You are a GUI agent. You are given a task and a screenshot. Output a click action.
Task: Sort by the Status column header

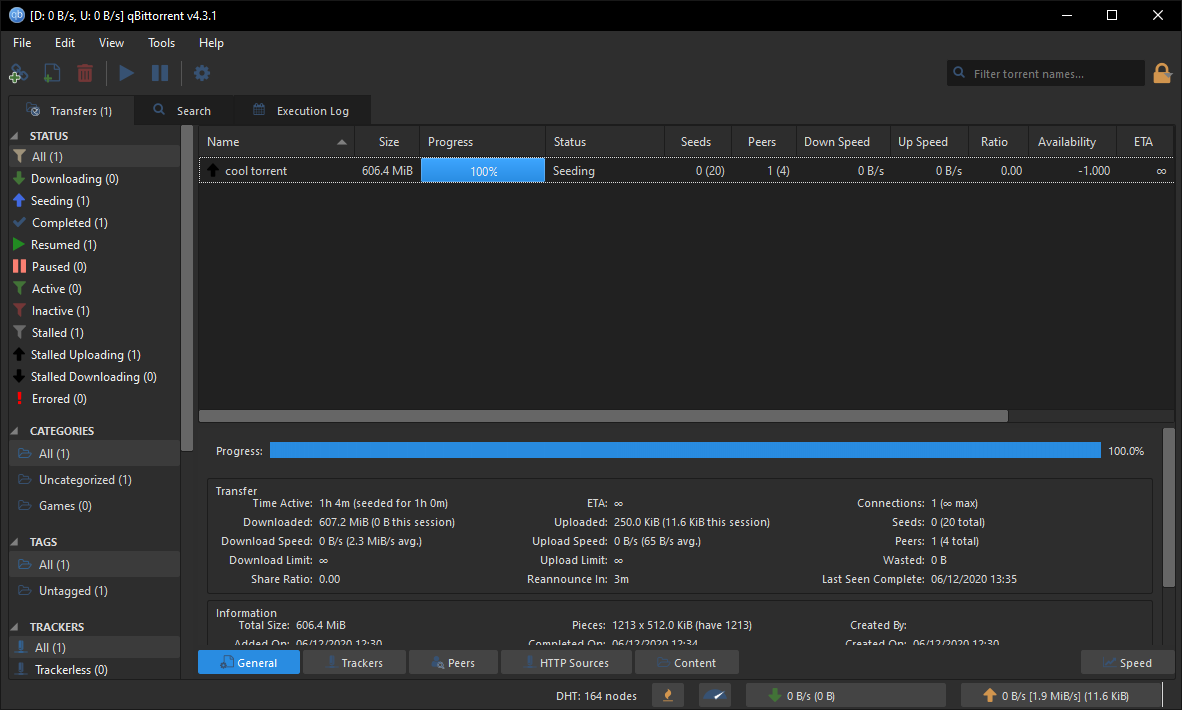[605, 142]
